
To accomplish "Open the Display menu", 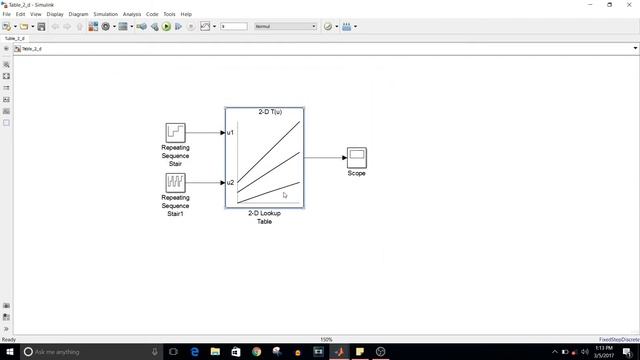I will [x=55, y=14].
